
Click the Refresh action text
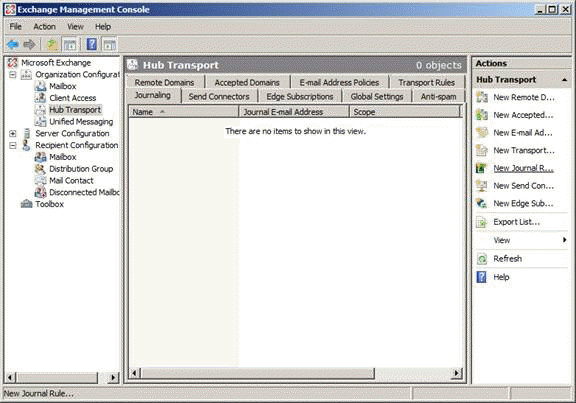tap(508, 259)
